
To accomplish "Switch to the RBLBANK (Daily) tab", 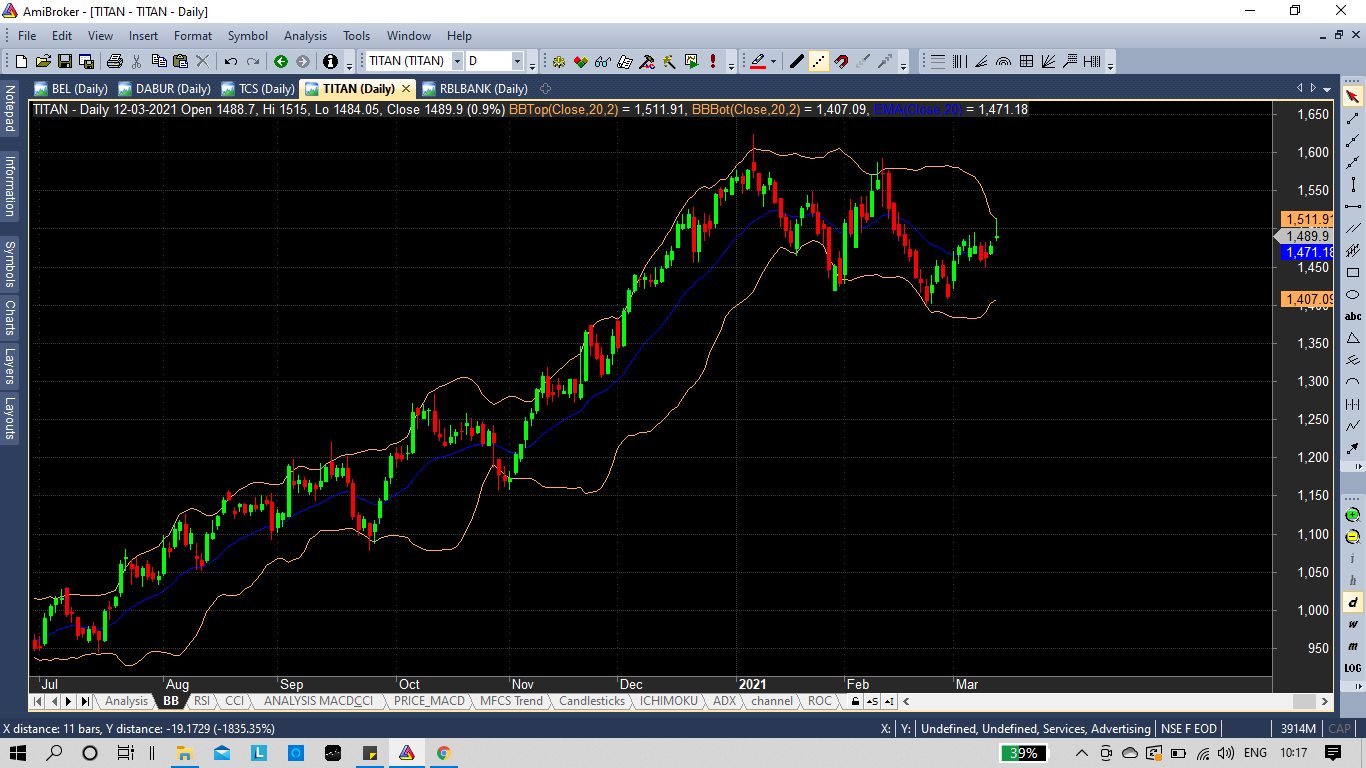I will pos(474,89).
